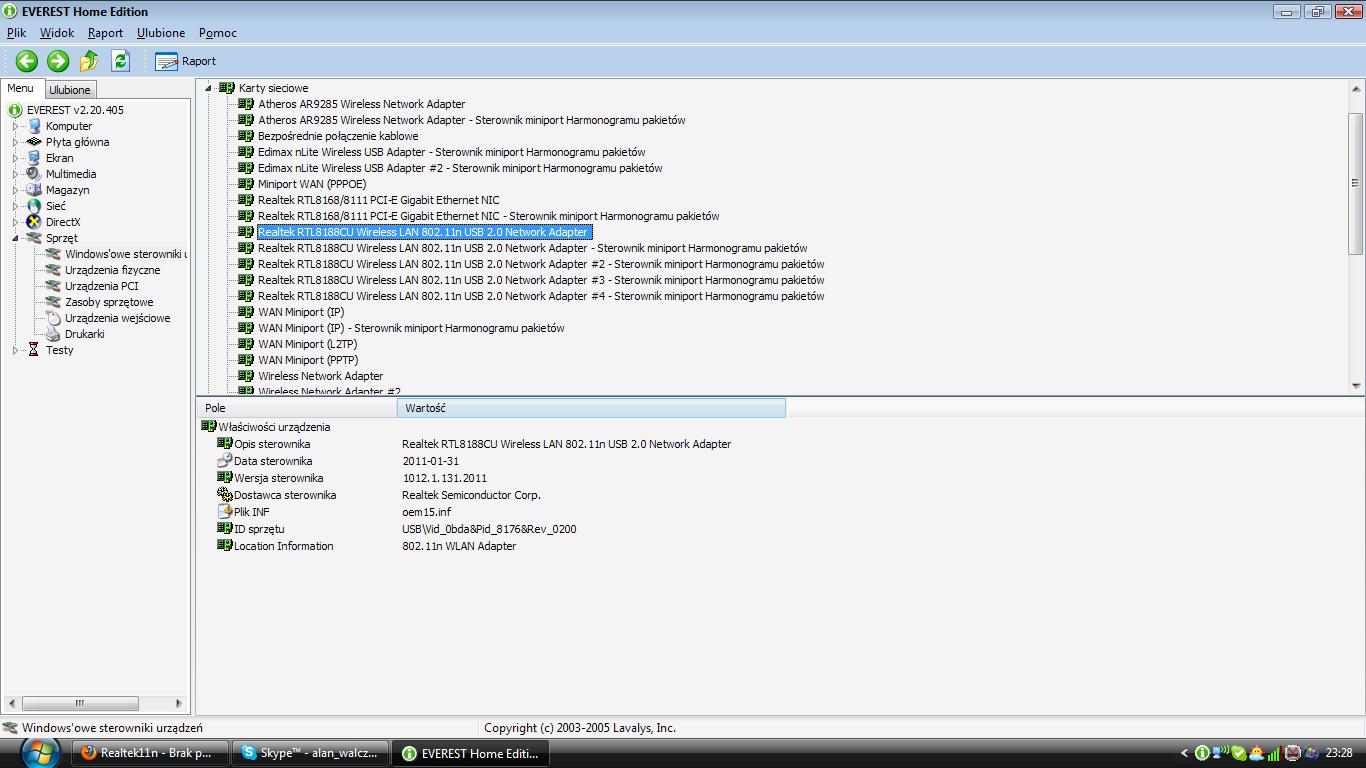Viewport: 1366px width, 768px height.
Task: Click the Płyta główna icon
Action: pyautogui.click(x=34, y=142)
